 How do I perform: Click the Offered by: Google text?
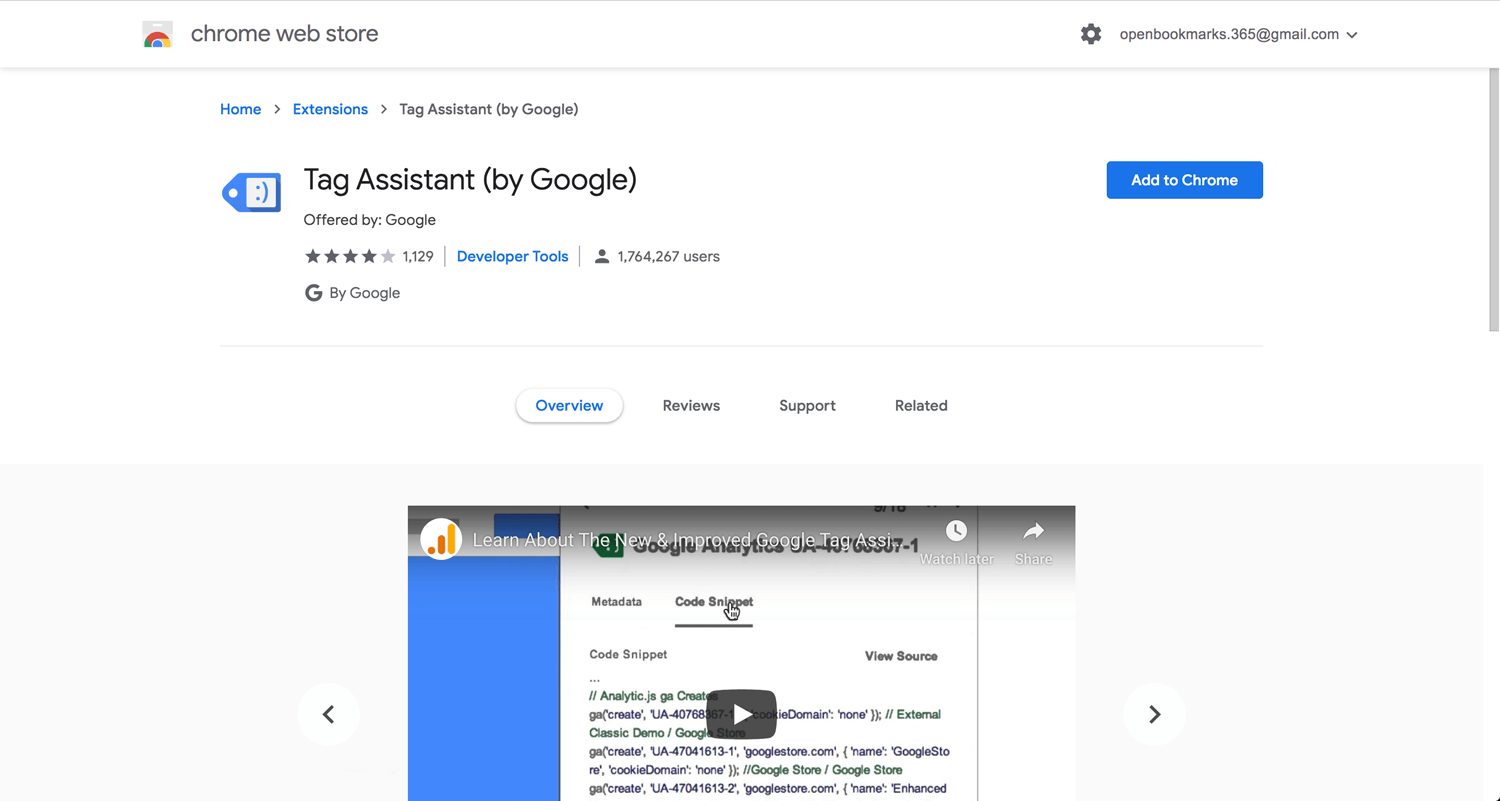[370, 220]
